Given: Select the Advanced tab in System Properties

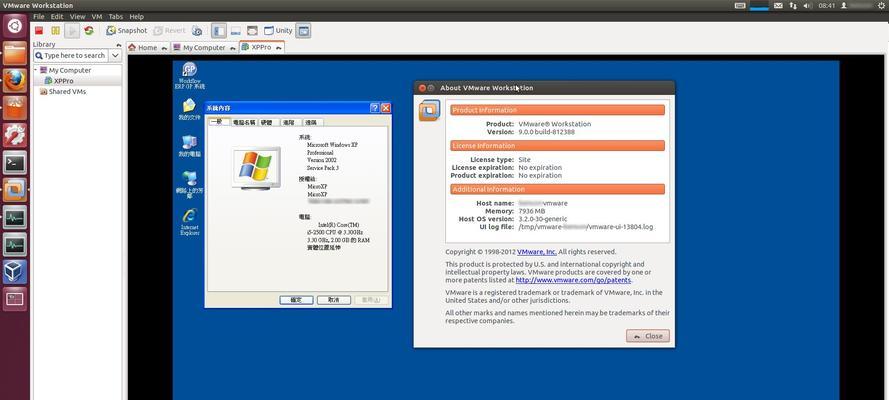Looking at the screenshot, I should pyautogui.click(x=289, y=122).
